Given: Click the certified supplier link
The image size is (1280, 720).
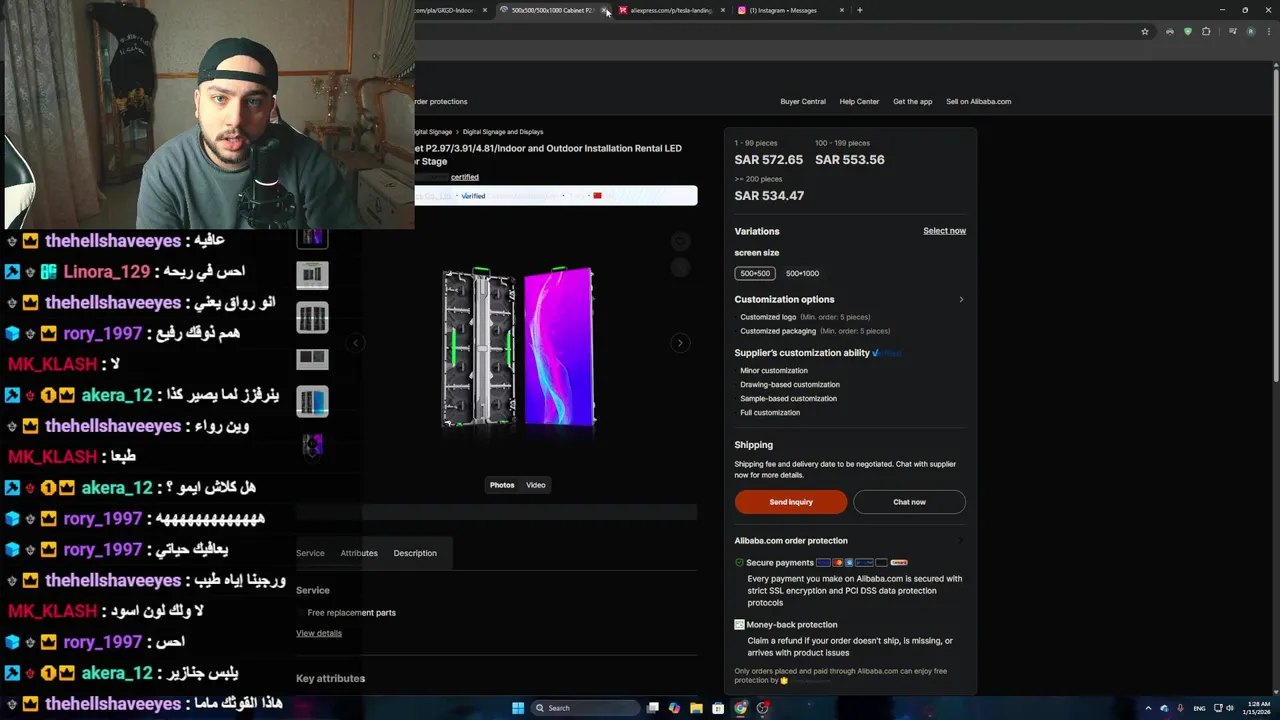Looking at the screenshot, I should click(x=464, y=177).
